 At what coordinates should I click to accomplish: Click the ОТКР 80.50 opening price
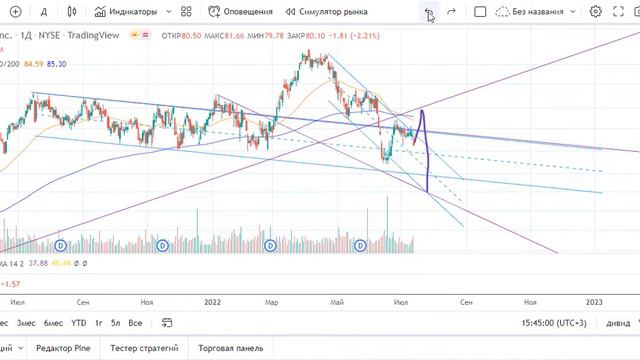point(181,36)
